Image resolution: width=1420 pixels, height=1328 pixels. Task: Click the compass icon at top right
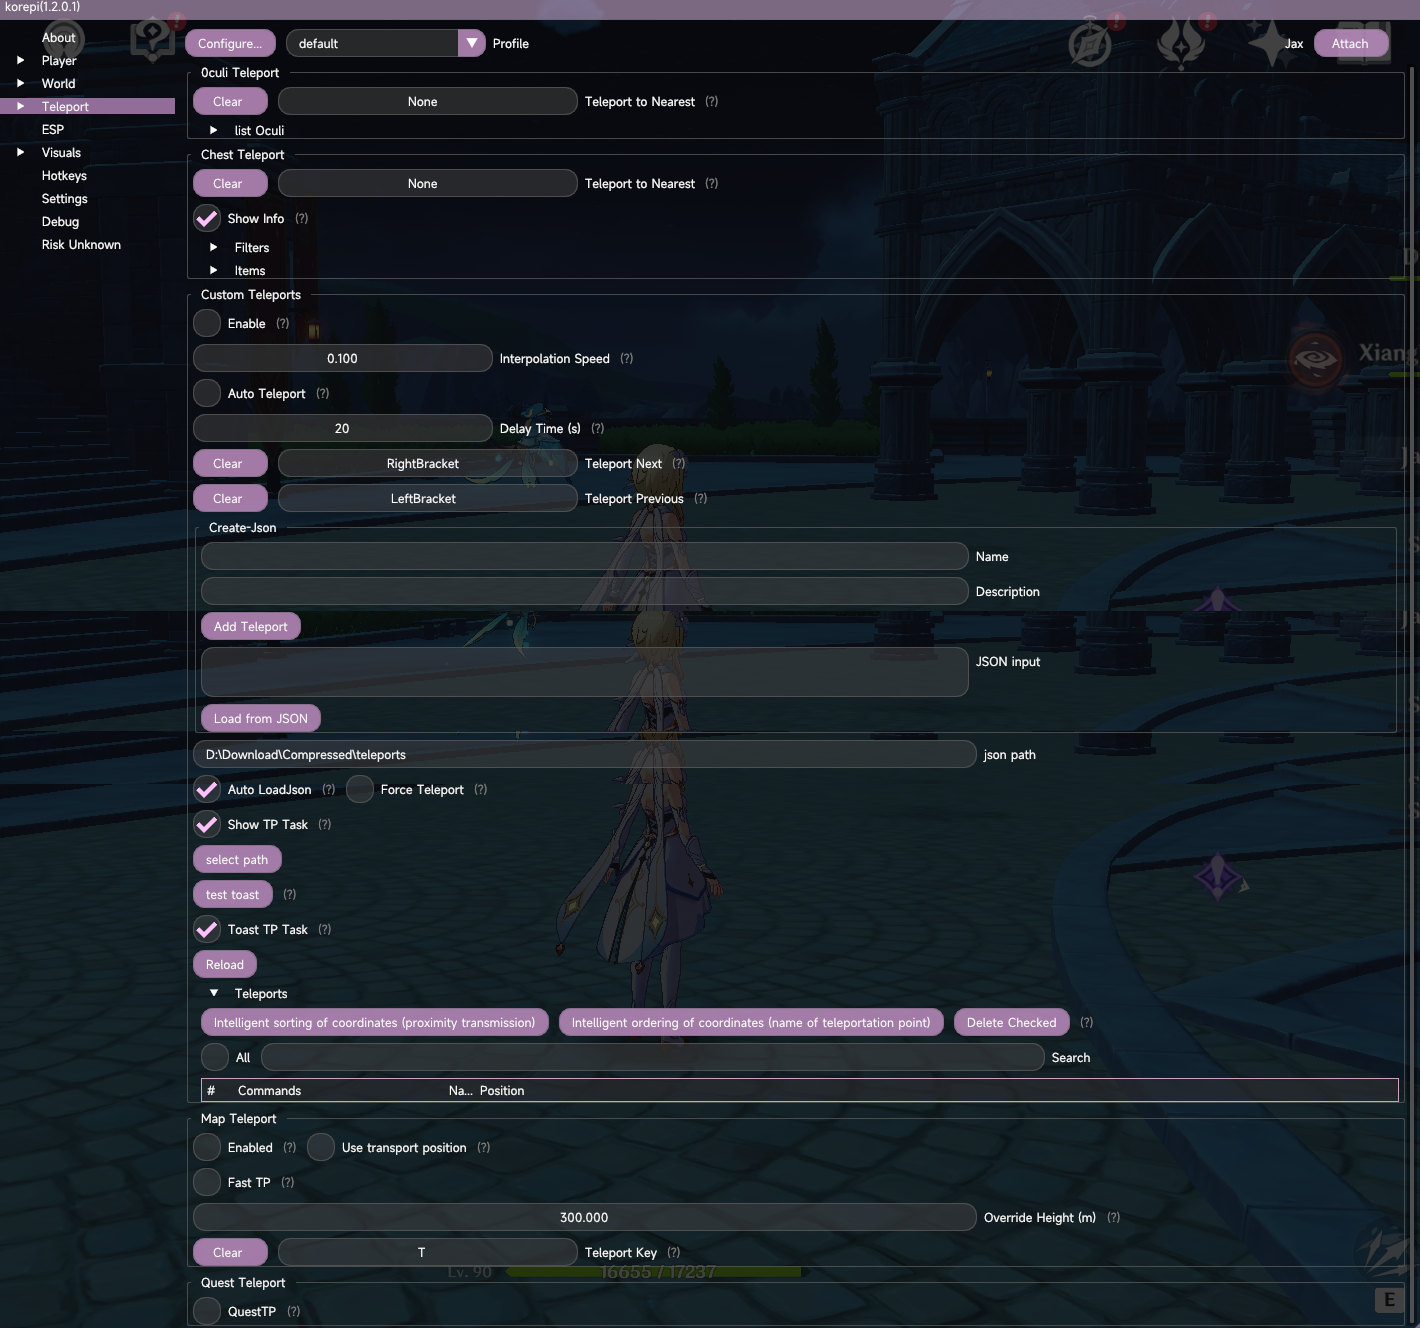[1090, 44]
